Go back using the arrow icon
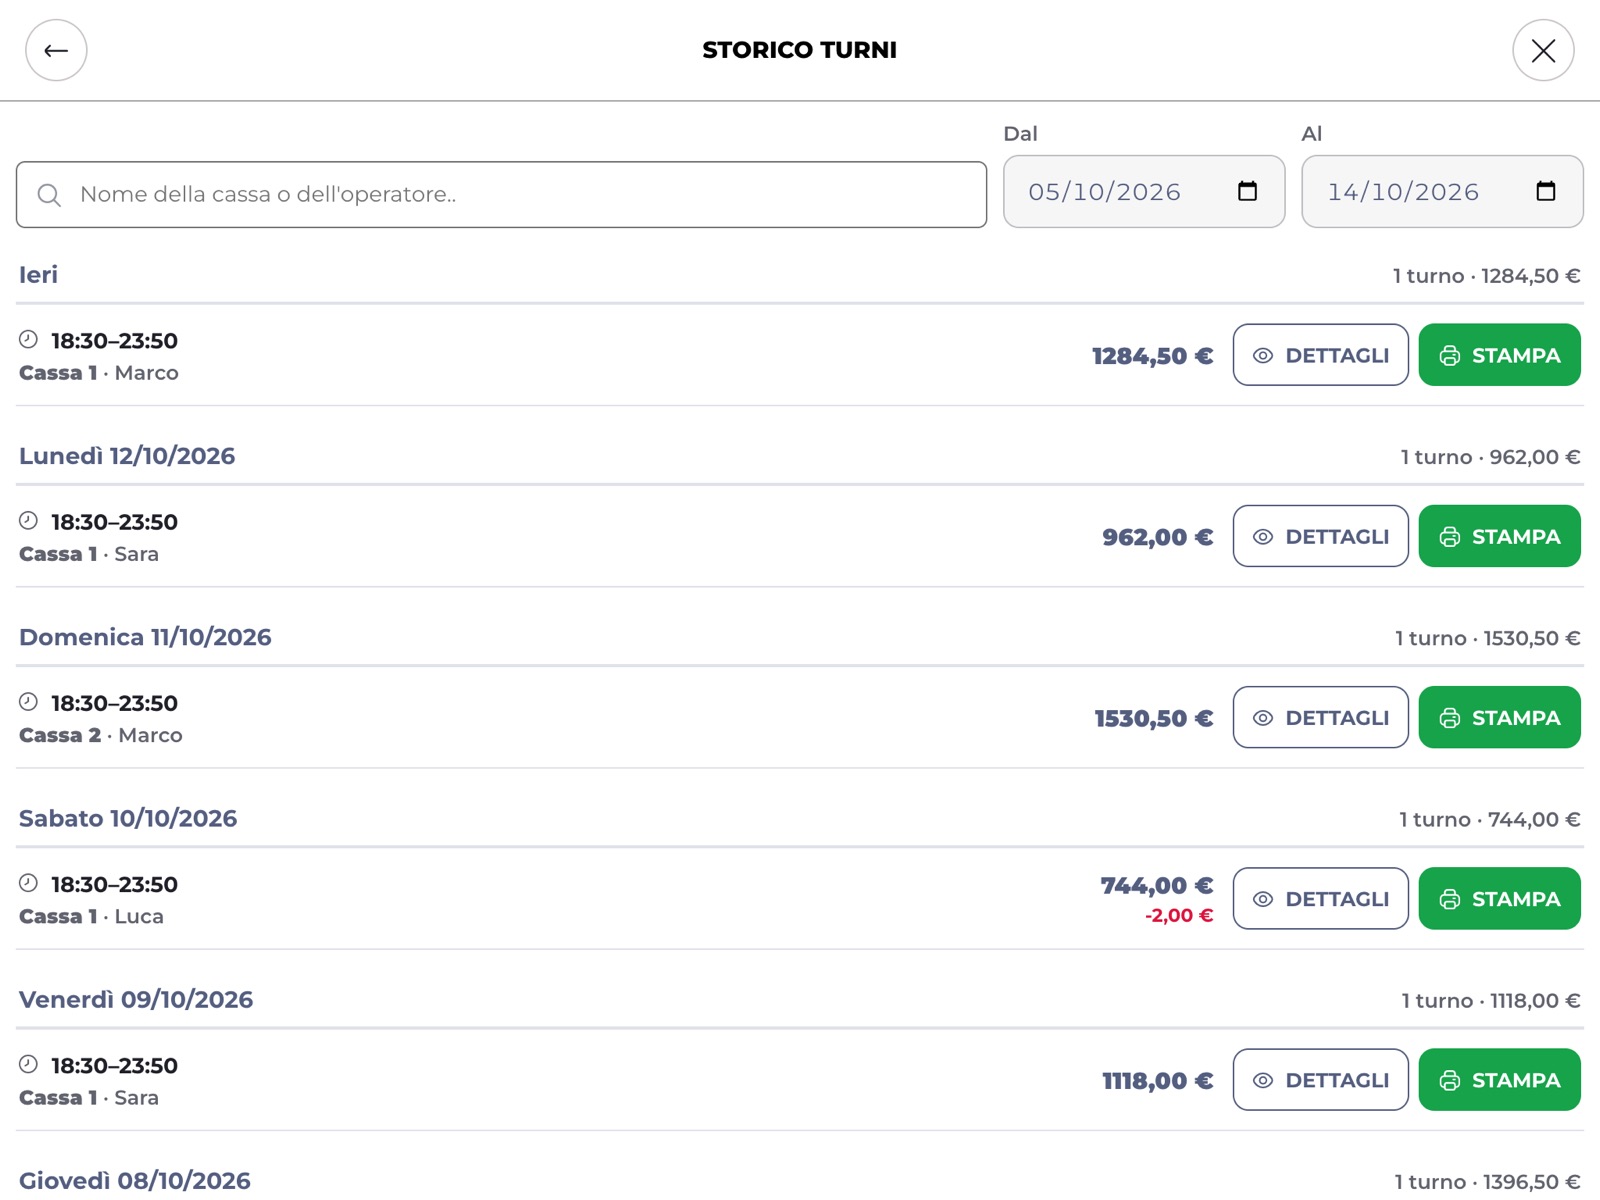Viewport: 1600px width, 1200px height. click(56, 50)
